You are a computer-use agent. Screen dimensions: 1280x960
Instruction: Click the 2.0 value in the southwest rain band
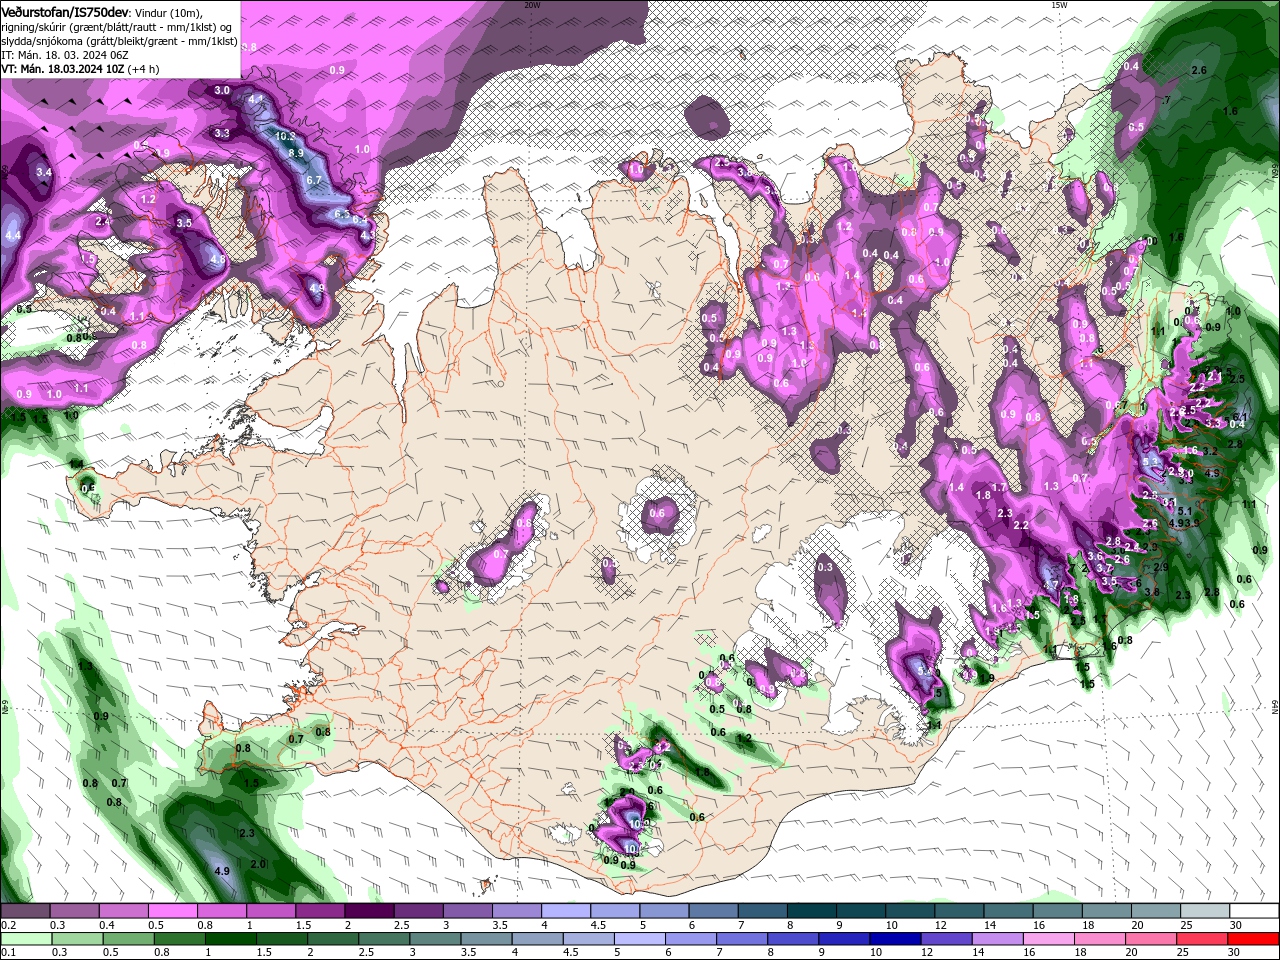258,864
